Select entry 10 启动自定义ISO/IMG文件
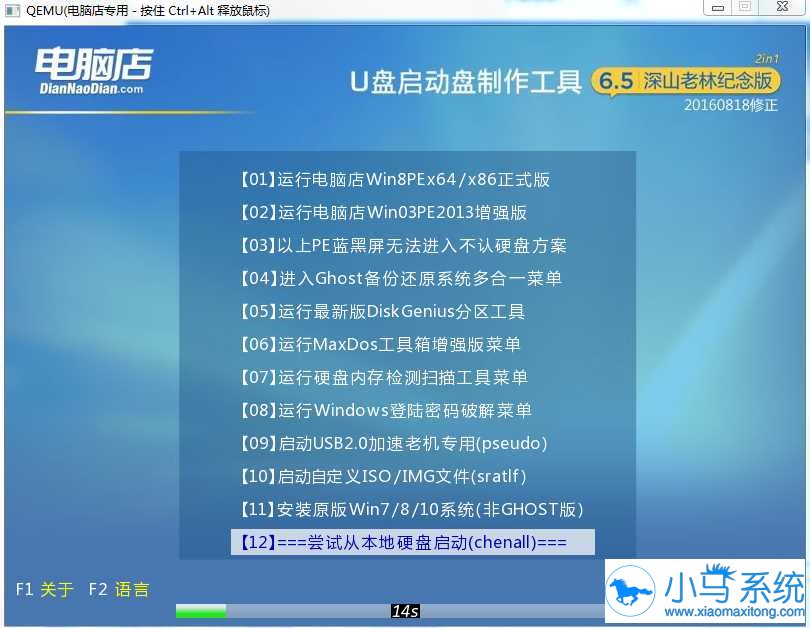Image resolution: width=810 pixels, height=628 pixels. click(383, 476)
